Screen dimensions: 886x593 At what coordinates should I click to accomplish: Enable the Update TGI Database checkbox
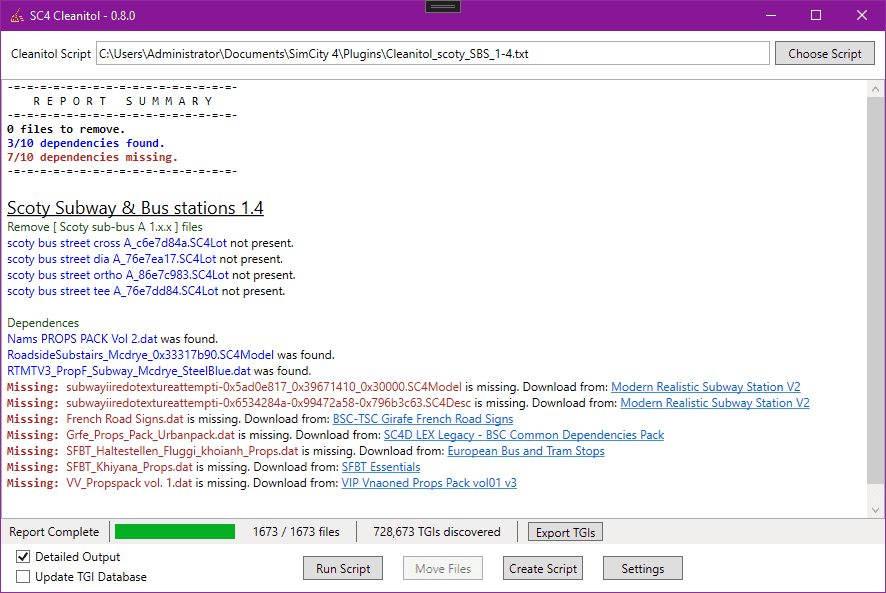pyautogui.click(x=23, y=577)
